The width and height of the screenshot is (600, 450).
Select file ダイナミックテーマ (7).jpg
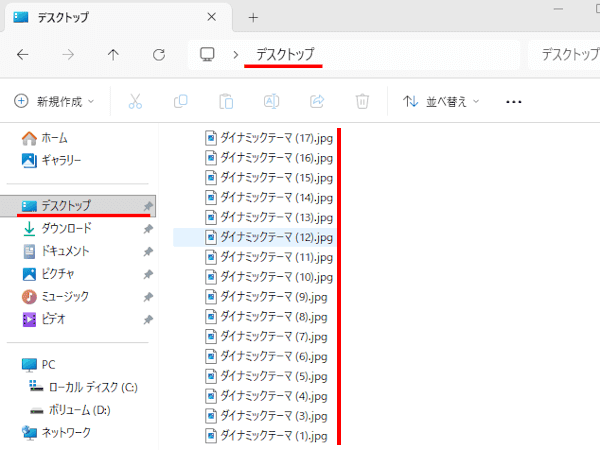point(266,337)
